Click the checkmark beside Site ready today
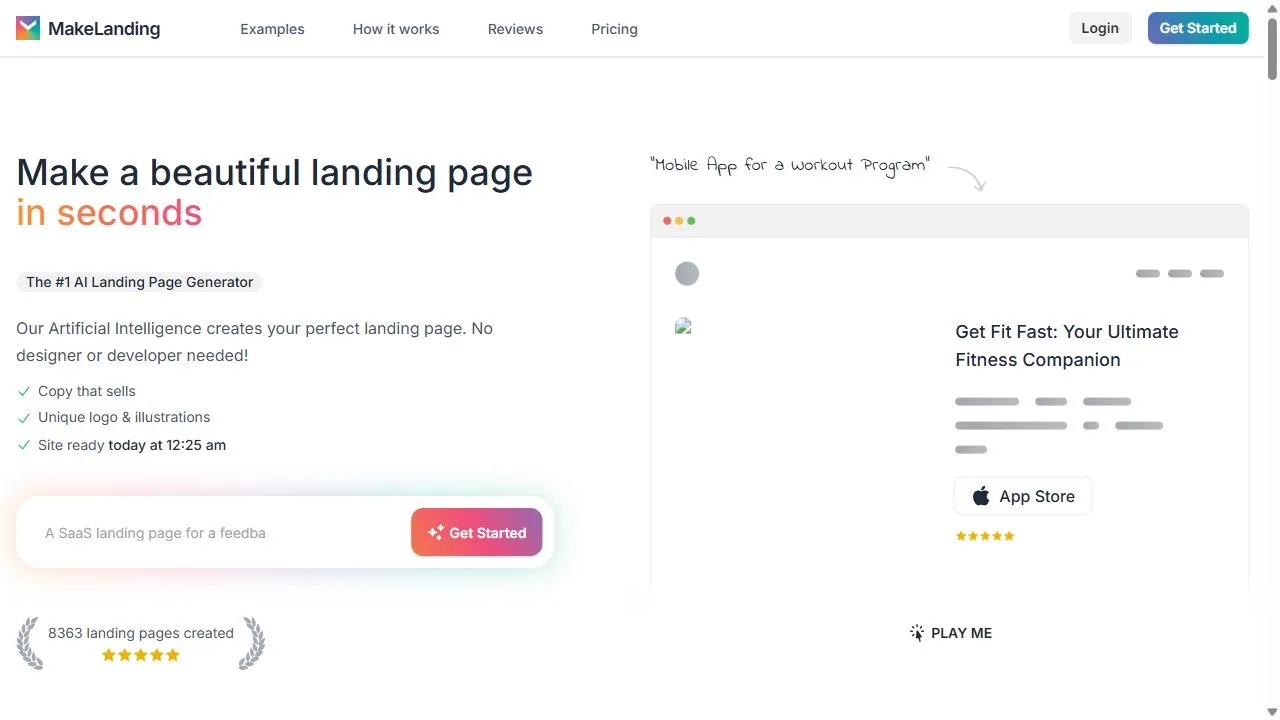The width and height of the screenshot is (1280, 720). click(x=24, y=446)
